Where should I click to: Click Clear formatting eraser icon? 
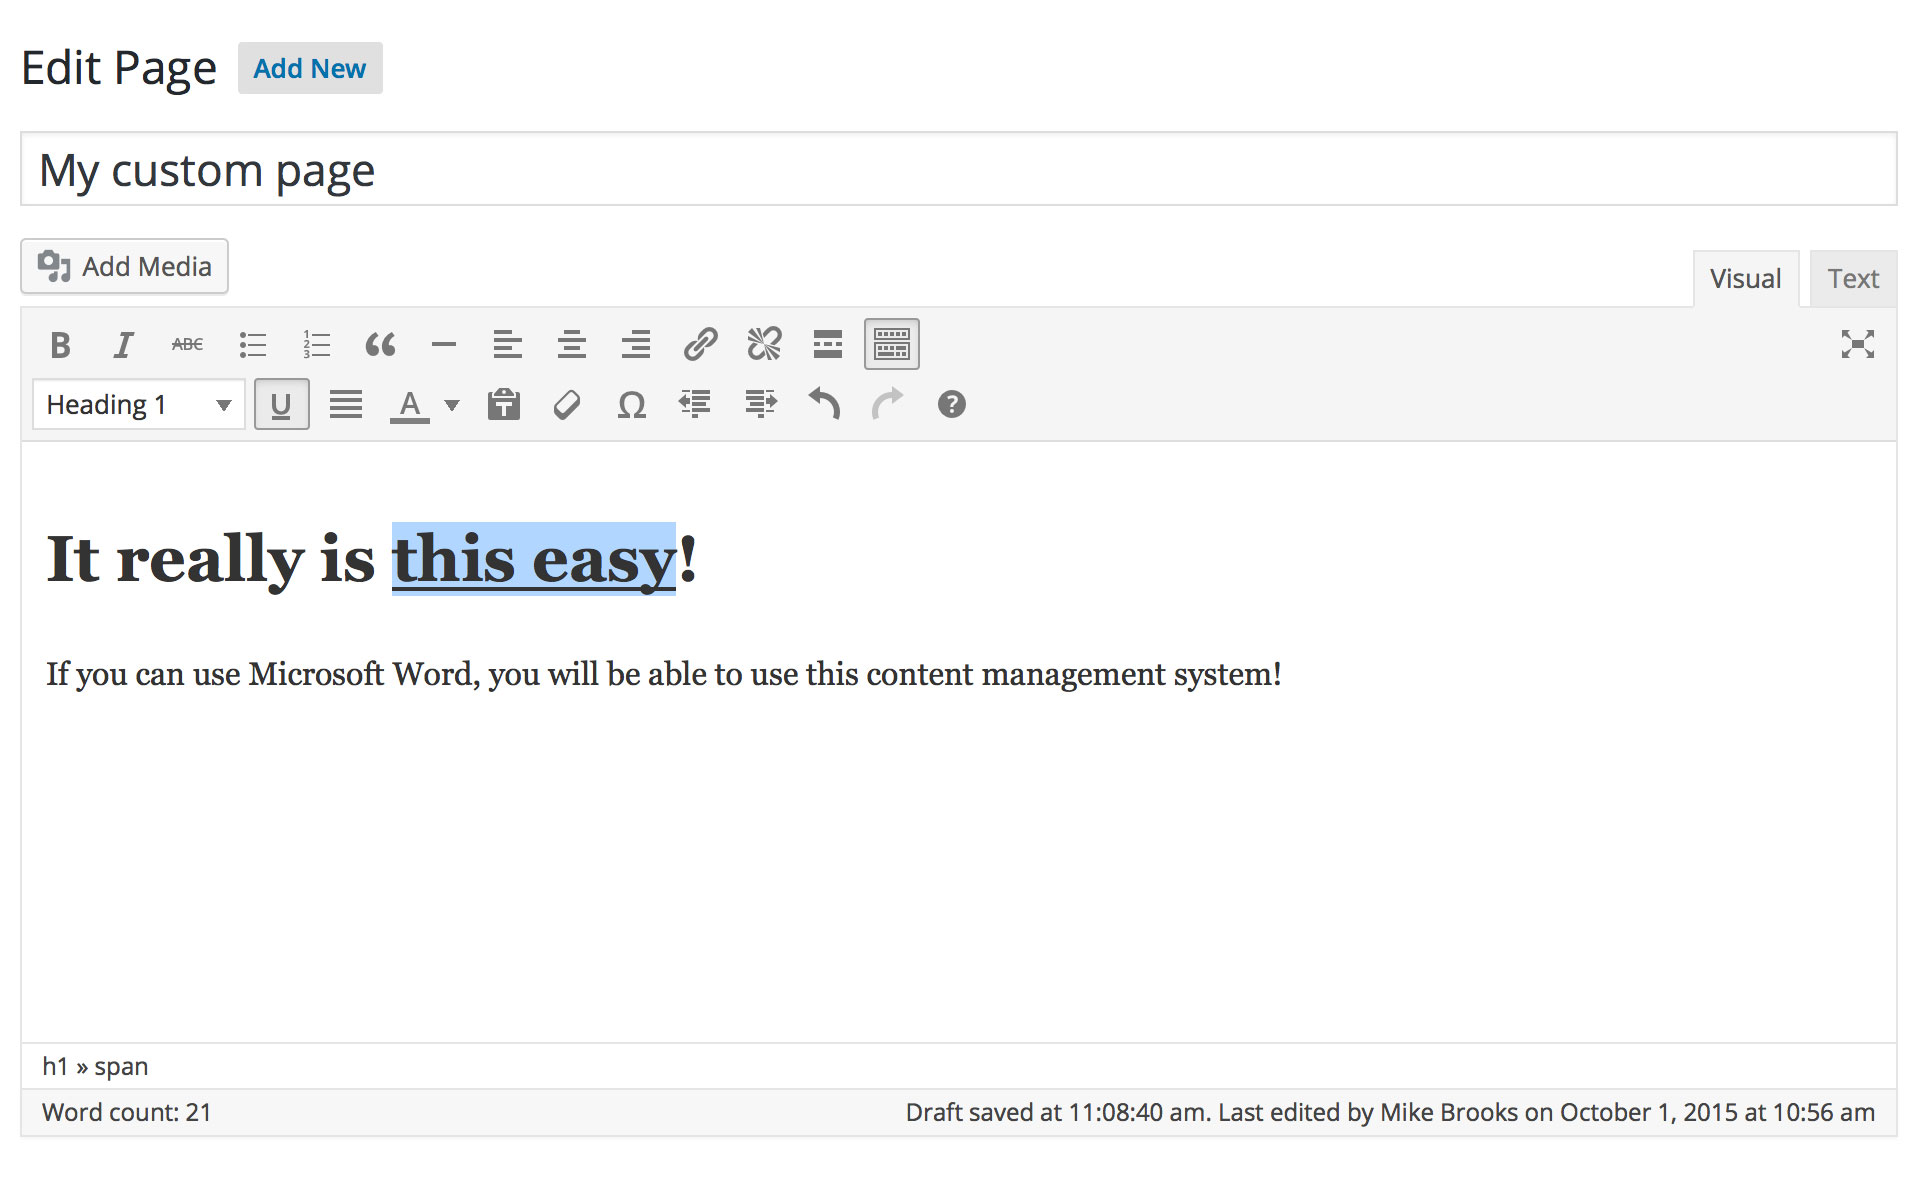pos(567,405)
